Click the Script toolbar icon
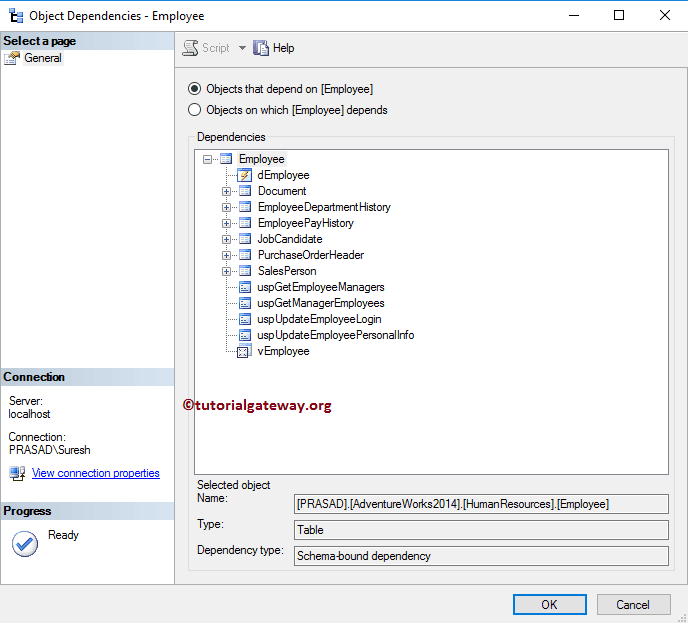This screenshot has width=688, height=623. [190, 48]
